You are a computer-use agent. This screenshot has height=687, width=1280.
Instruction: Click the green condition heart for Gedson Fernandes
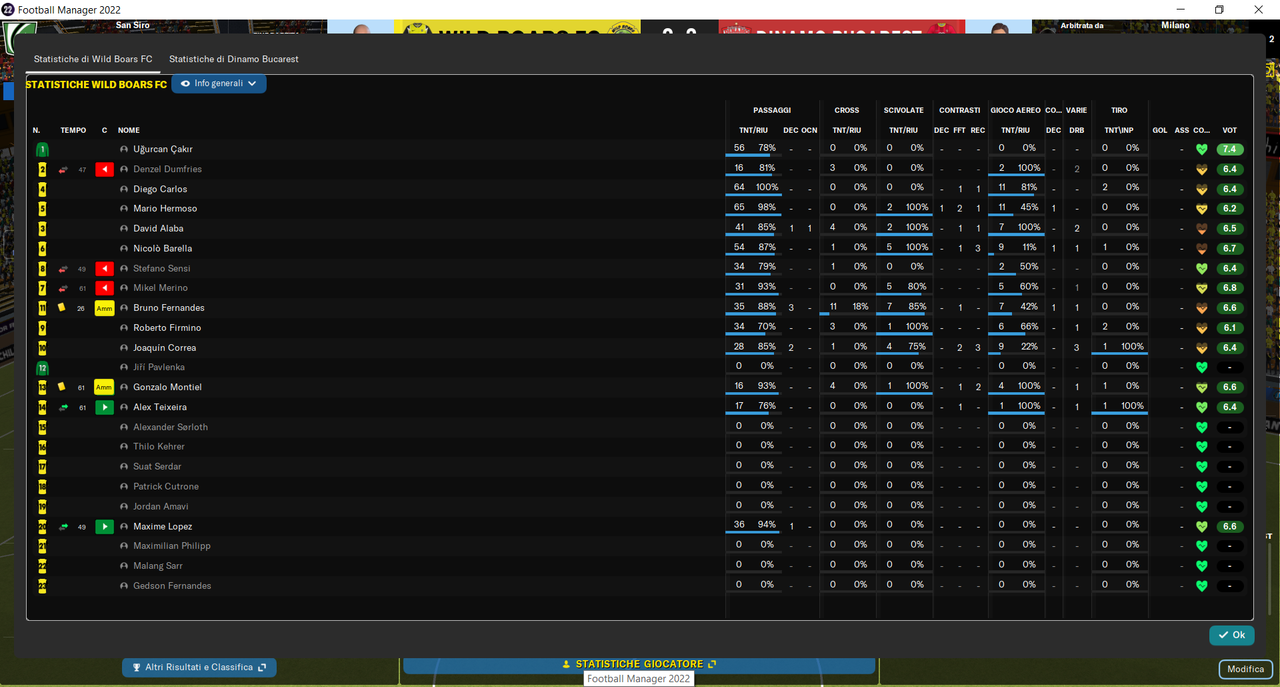click(x=1202, y=586)
